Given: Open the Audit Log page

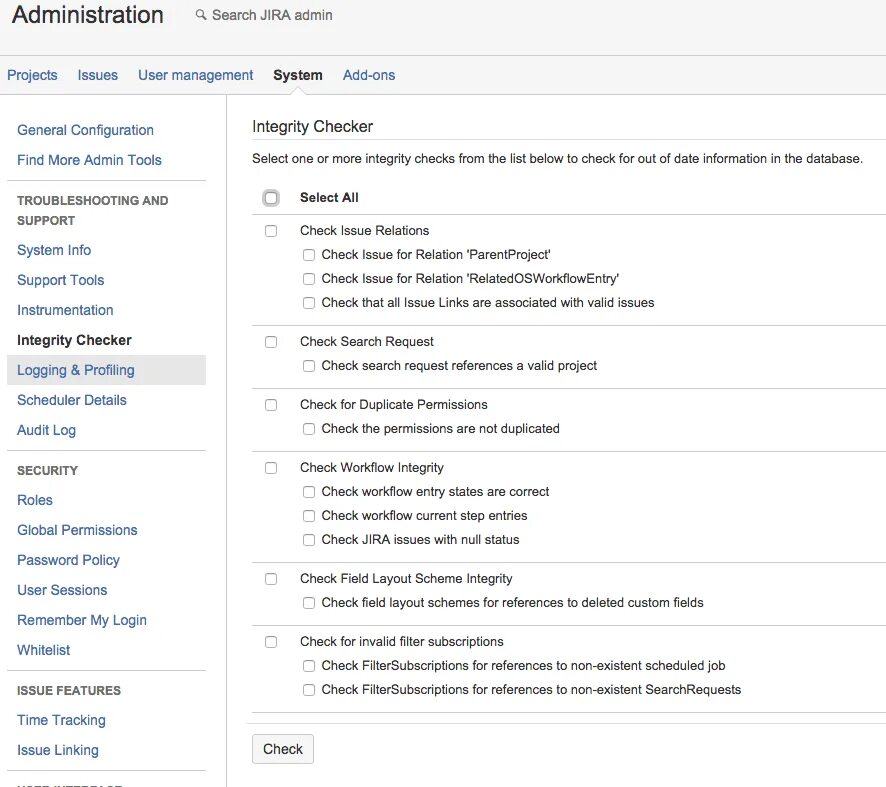Looking at the screenshot, I should click(46, 430).
